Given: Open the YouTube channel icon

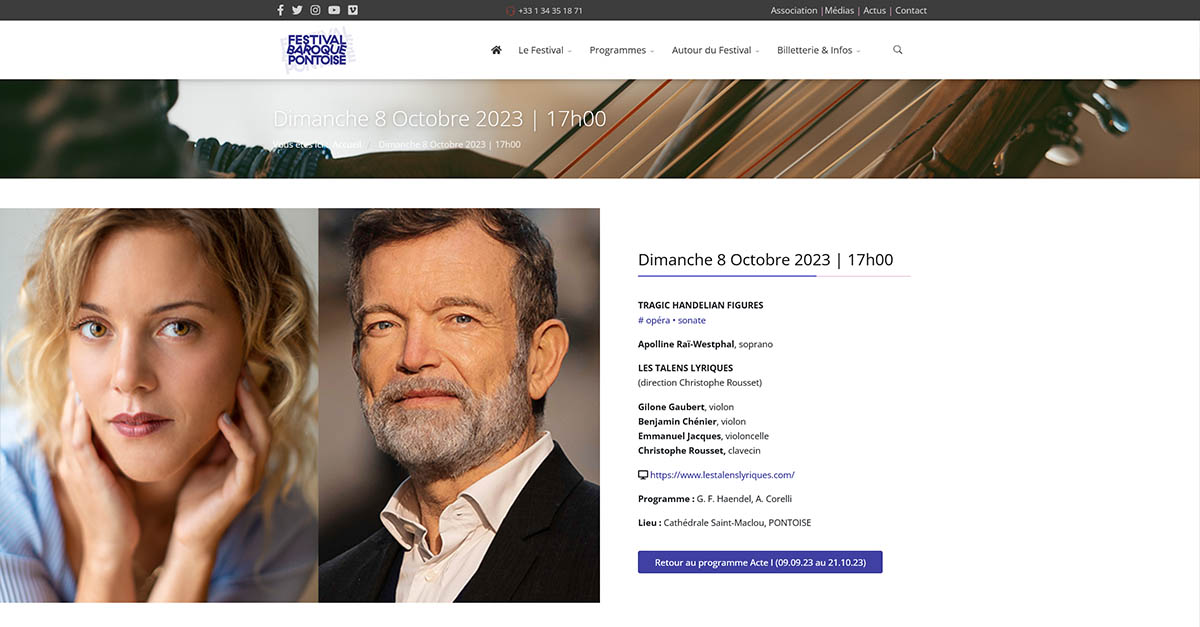Looking at the screenshot, I should click(x=333, y=9).
